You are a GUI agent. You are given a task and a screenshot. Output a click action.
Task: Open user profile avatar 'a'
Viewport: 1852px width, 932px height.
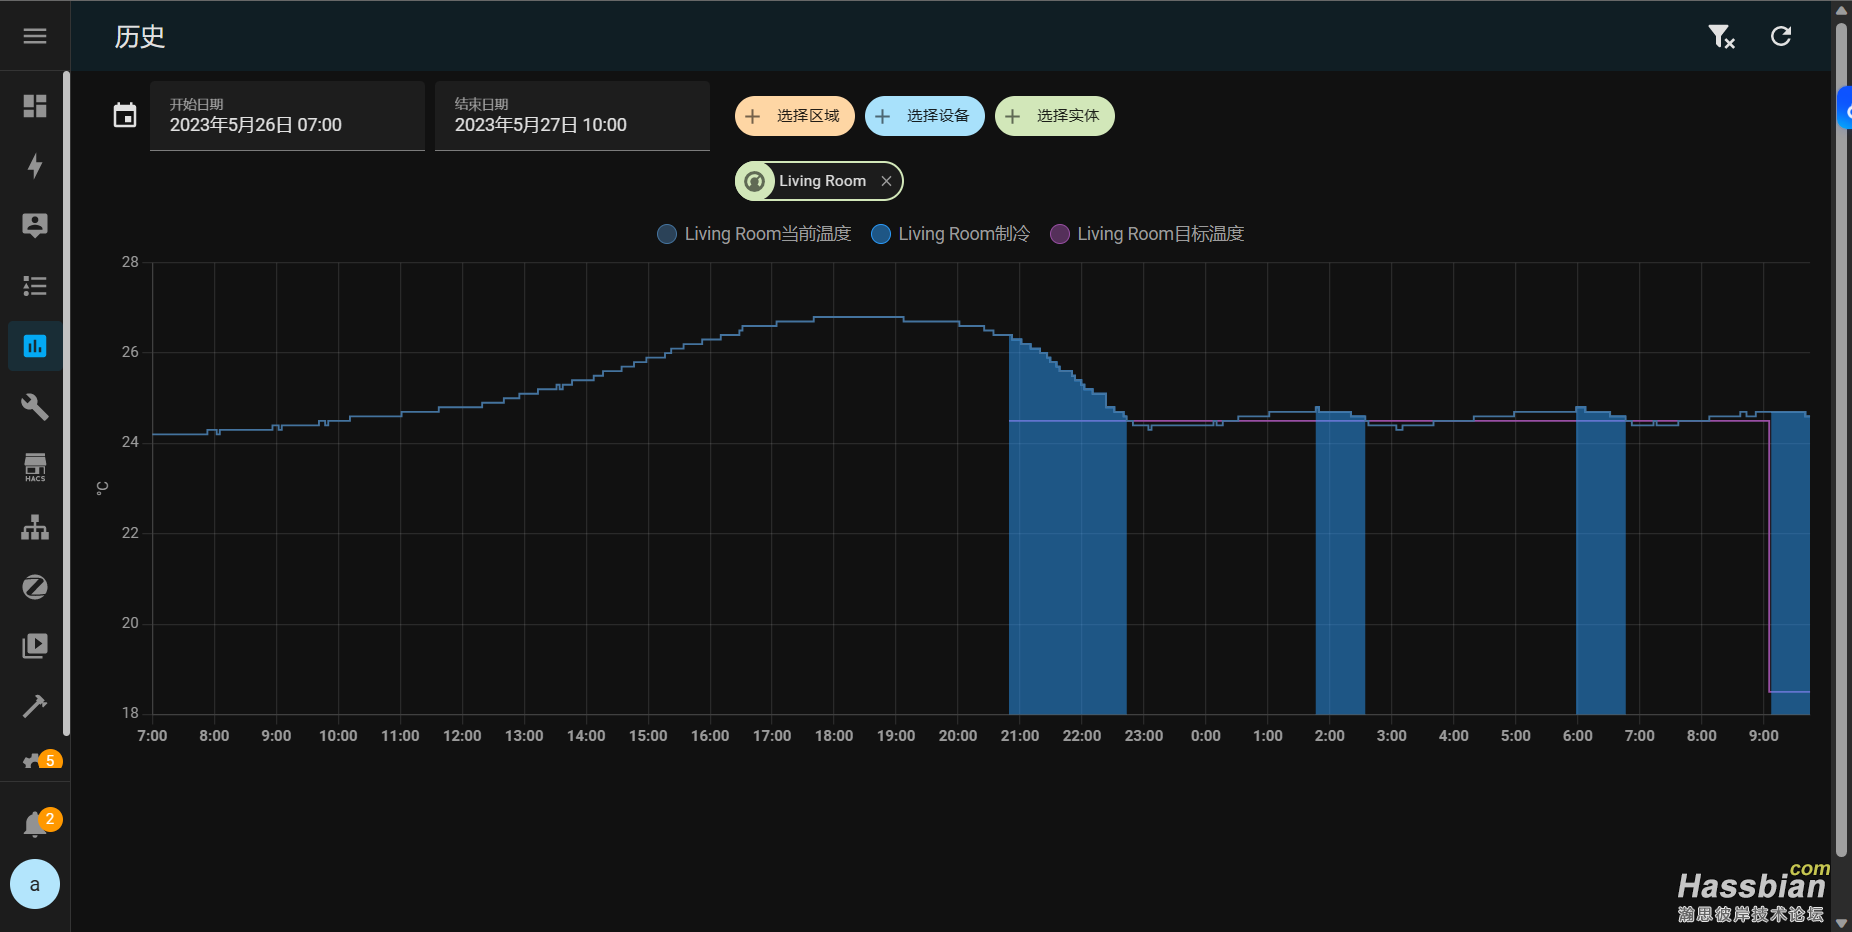click(x=35, y=884)
